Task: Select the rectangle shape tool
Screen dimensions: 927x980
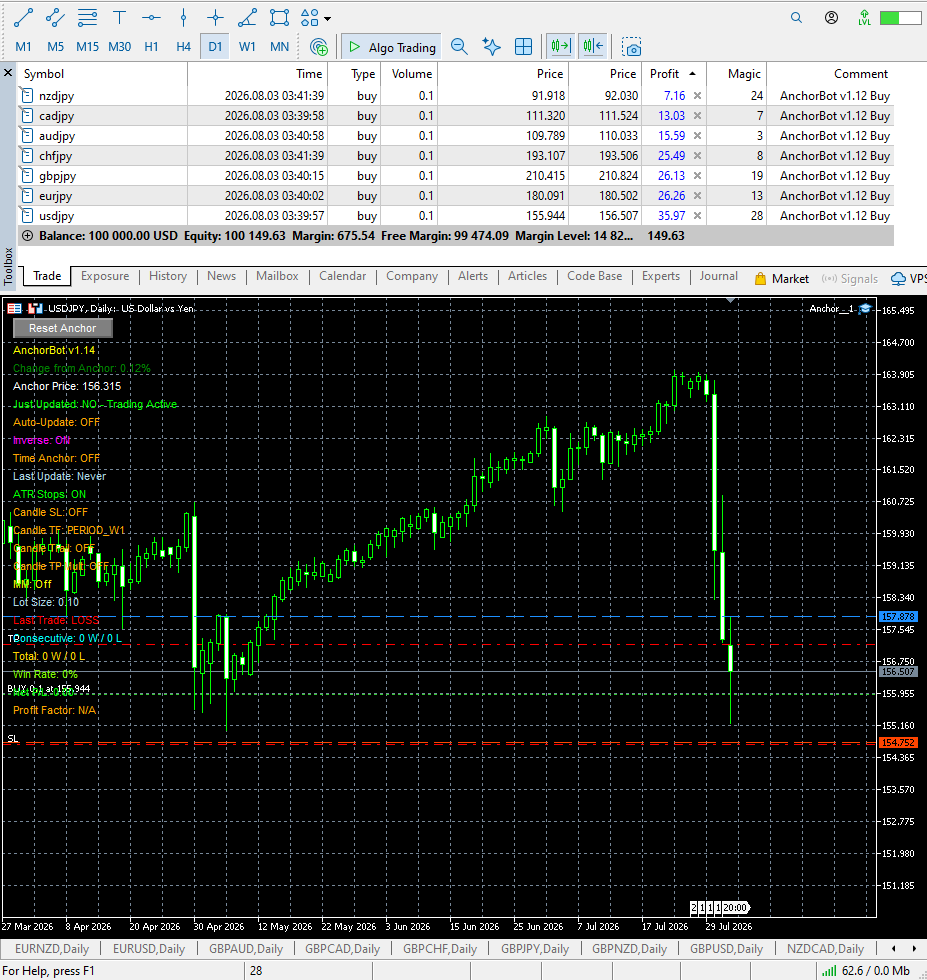Action: click(279, 18)
